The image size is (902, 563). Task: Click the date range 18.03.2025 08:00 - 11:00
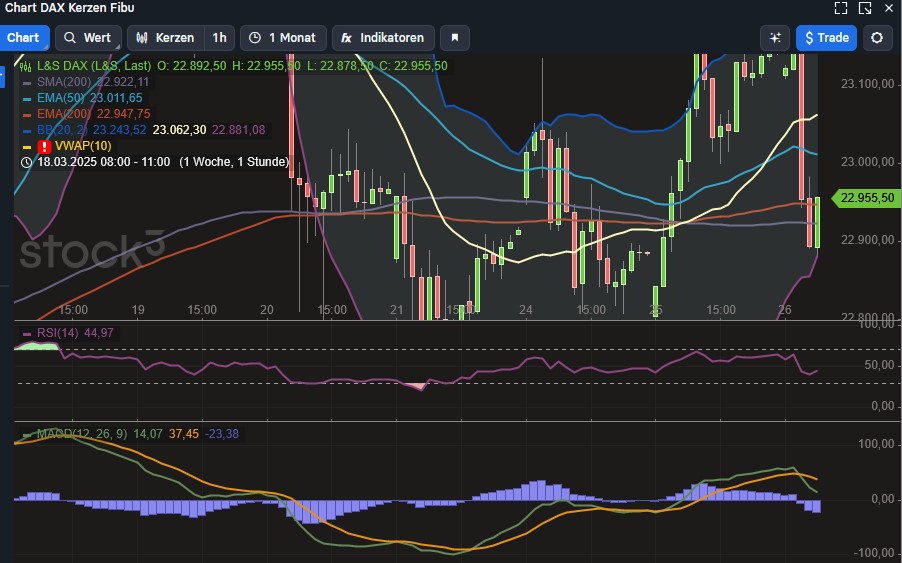click(104, 162)
